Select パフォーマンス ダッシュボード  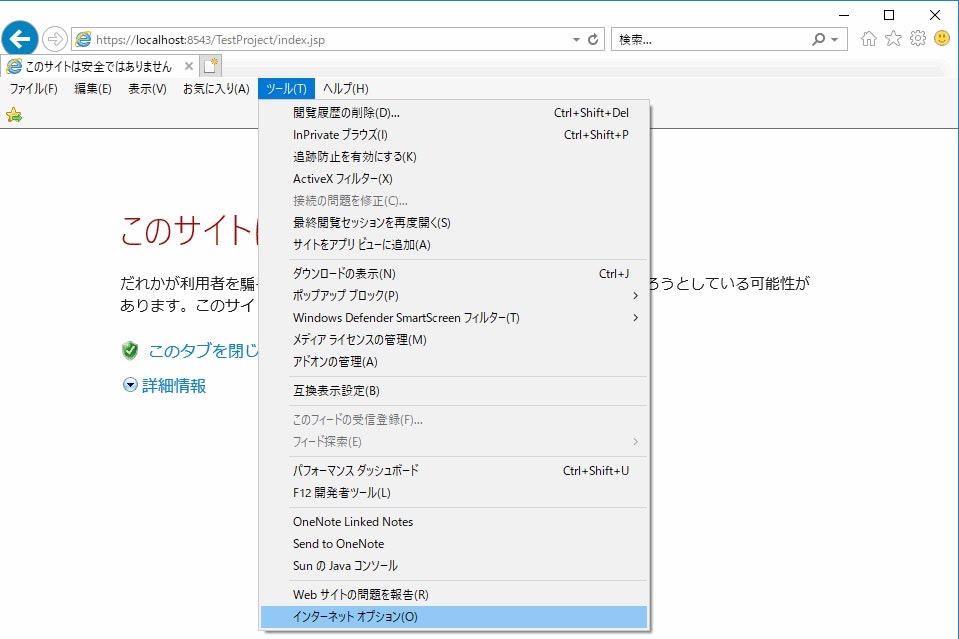[x=454, y=471]
